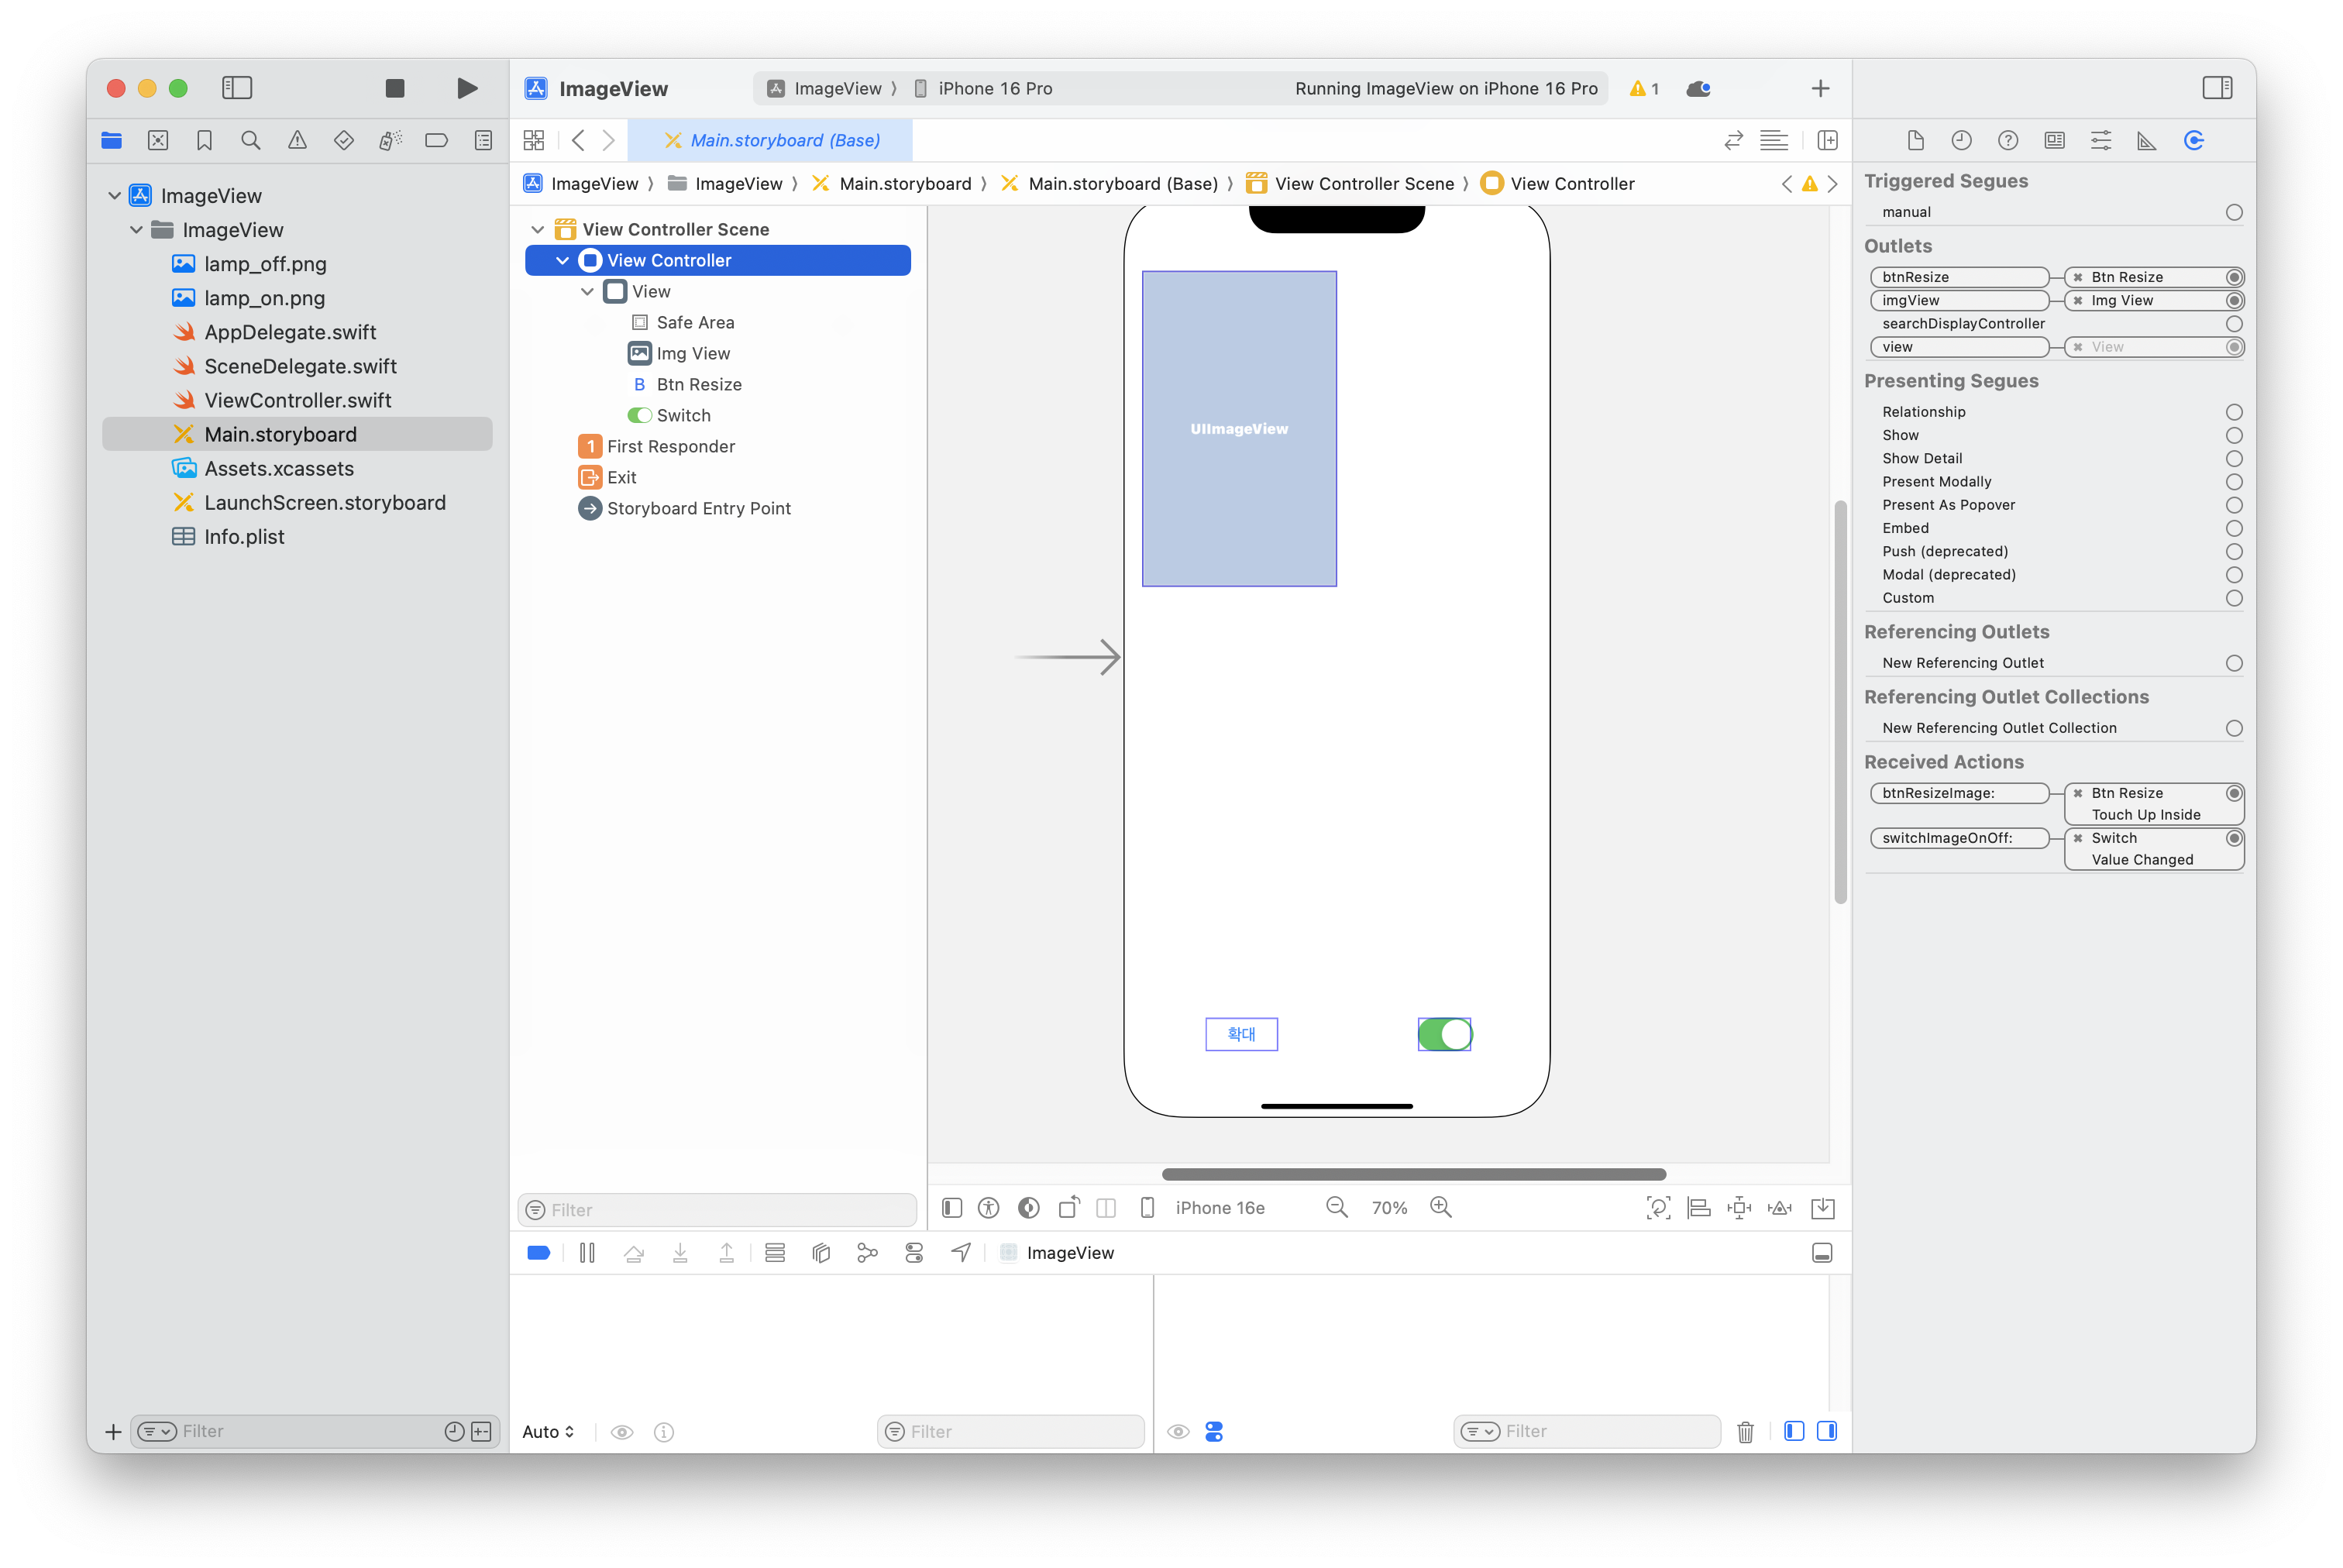Open the Find navigator magnifier icon
2343x1568 pixels.
(251, 140)
